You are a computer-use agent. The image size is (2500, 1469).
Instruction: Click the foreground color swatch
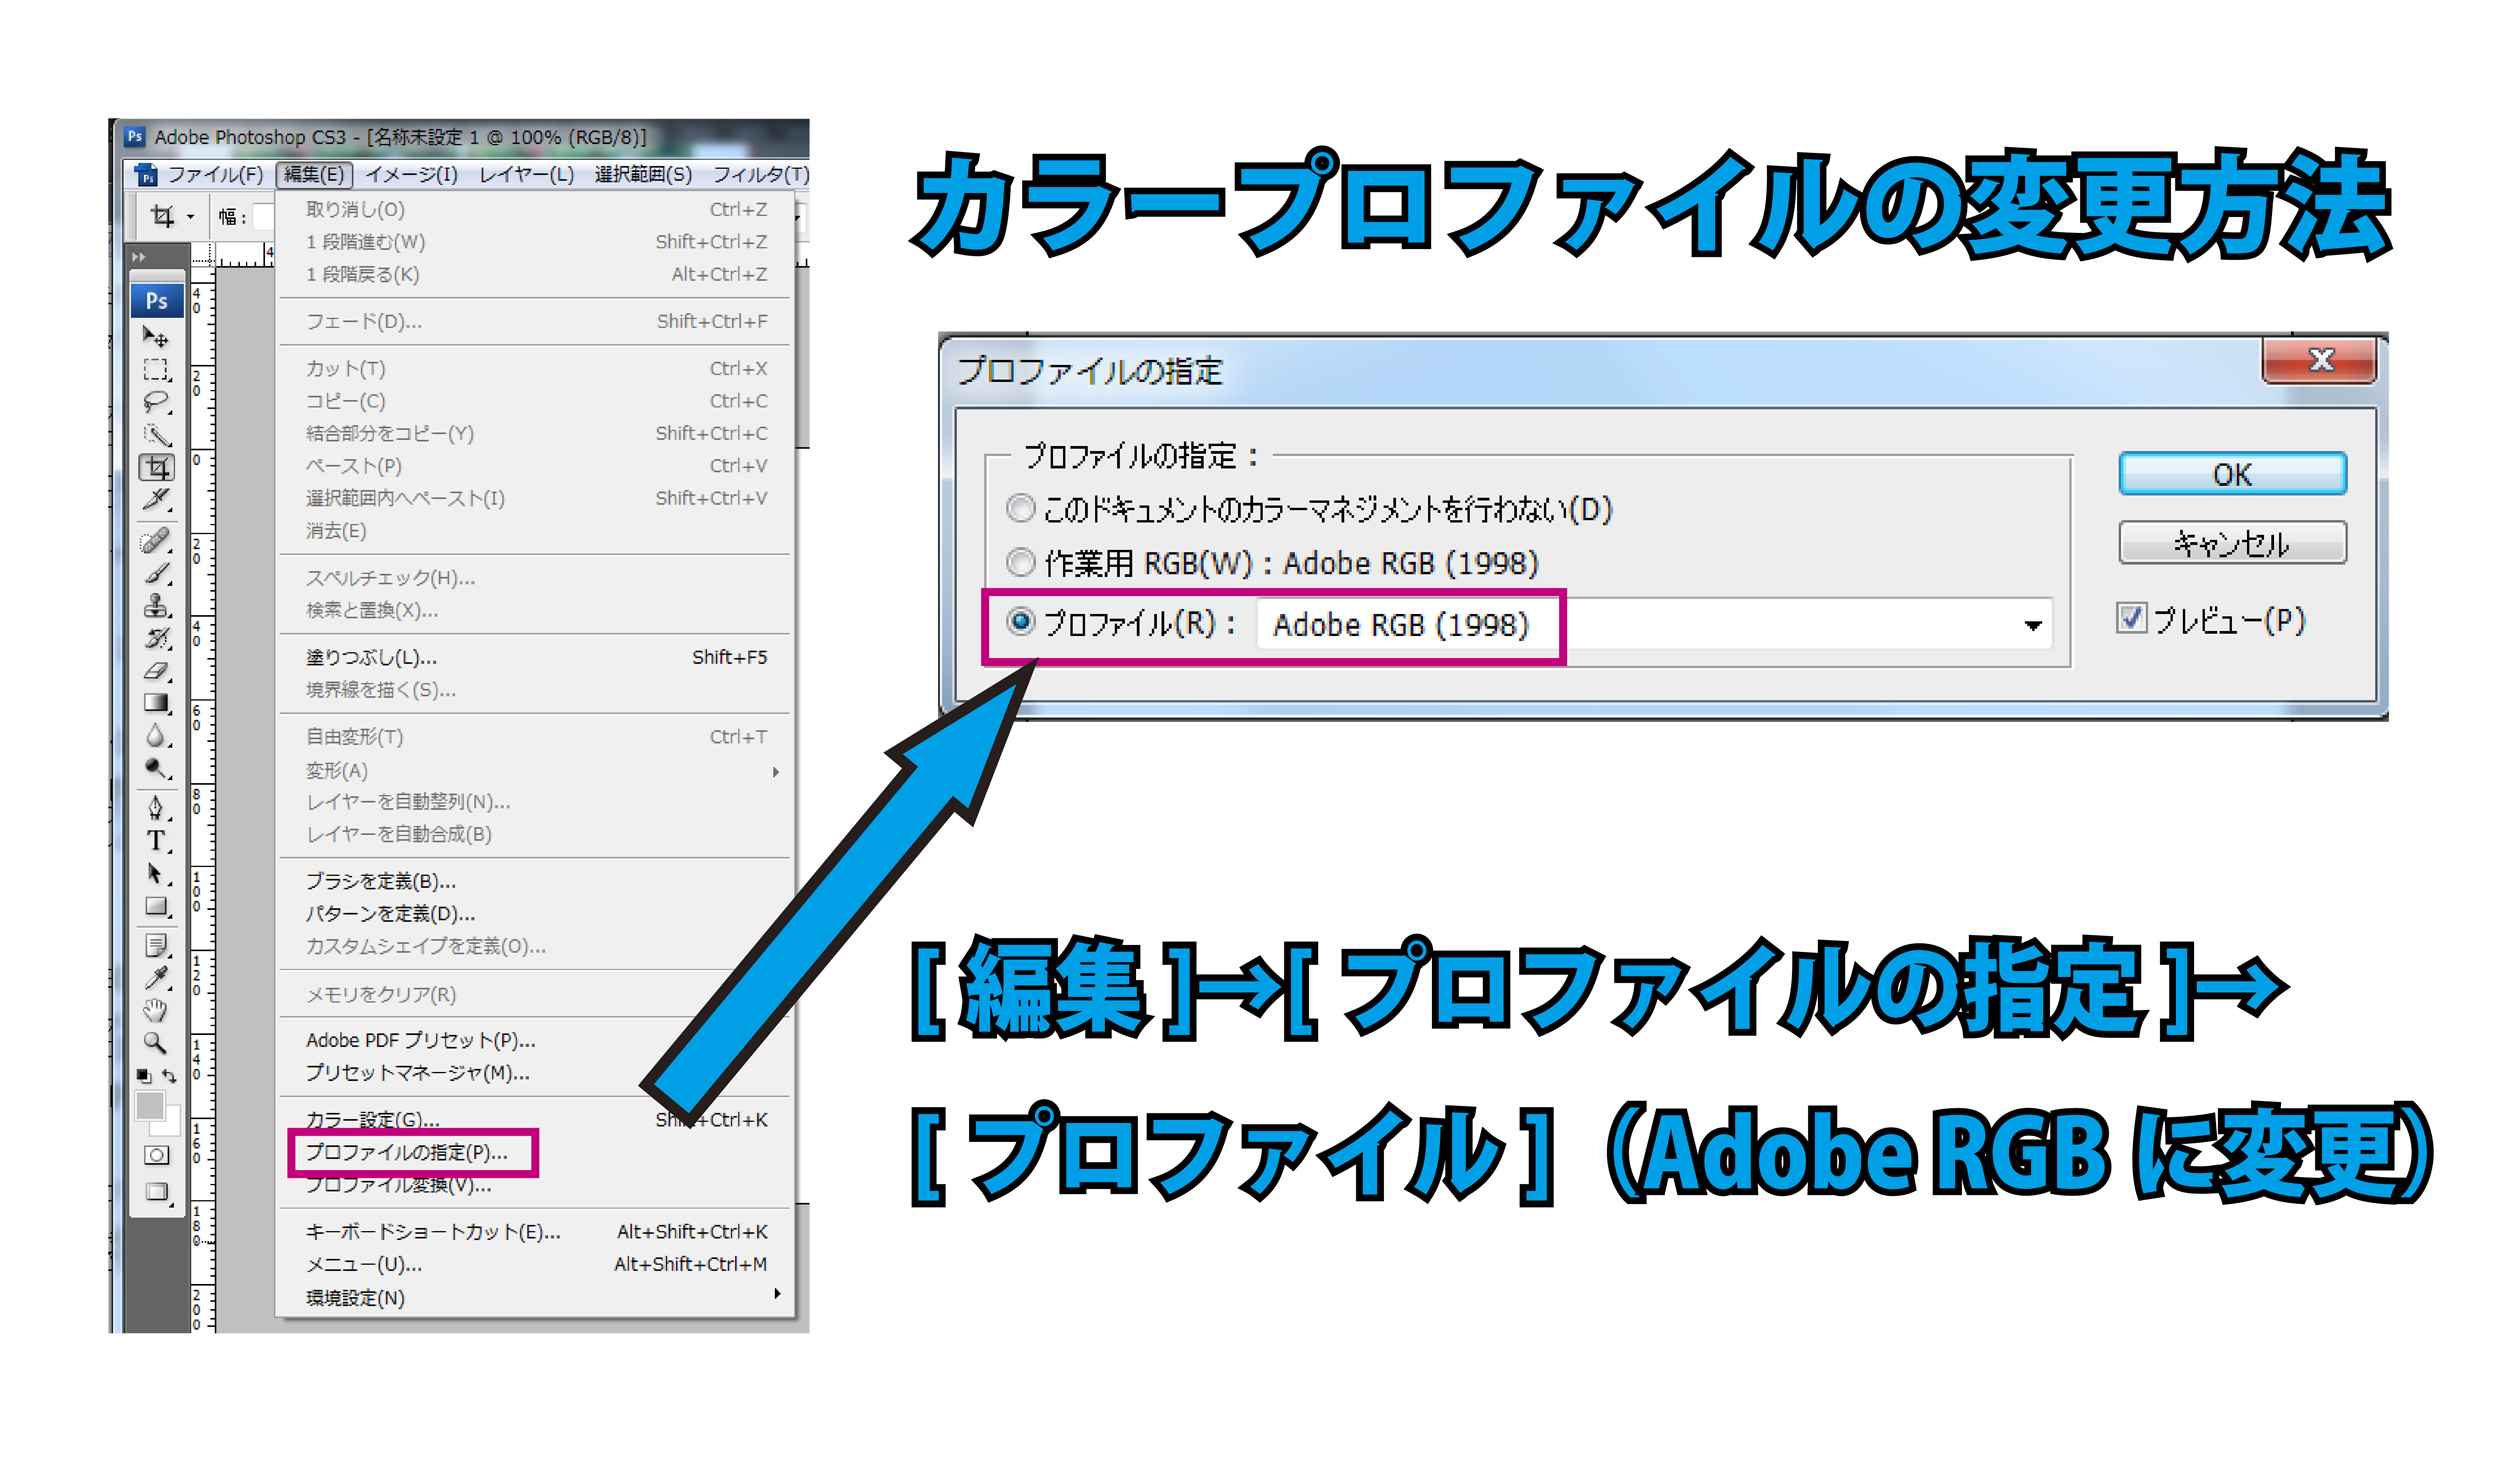150,1106
